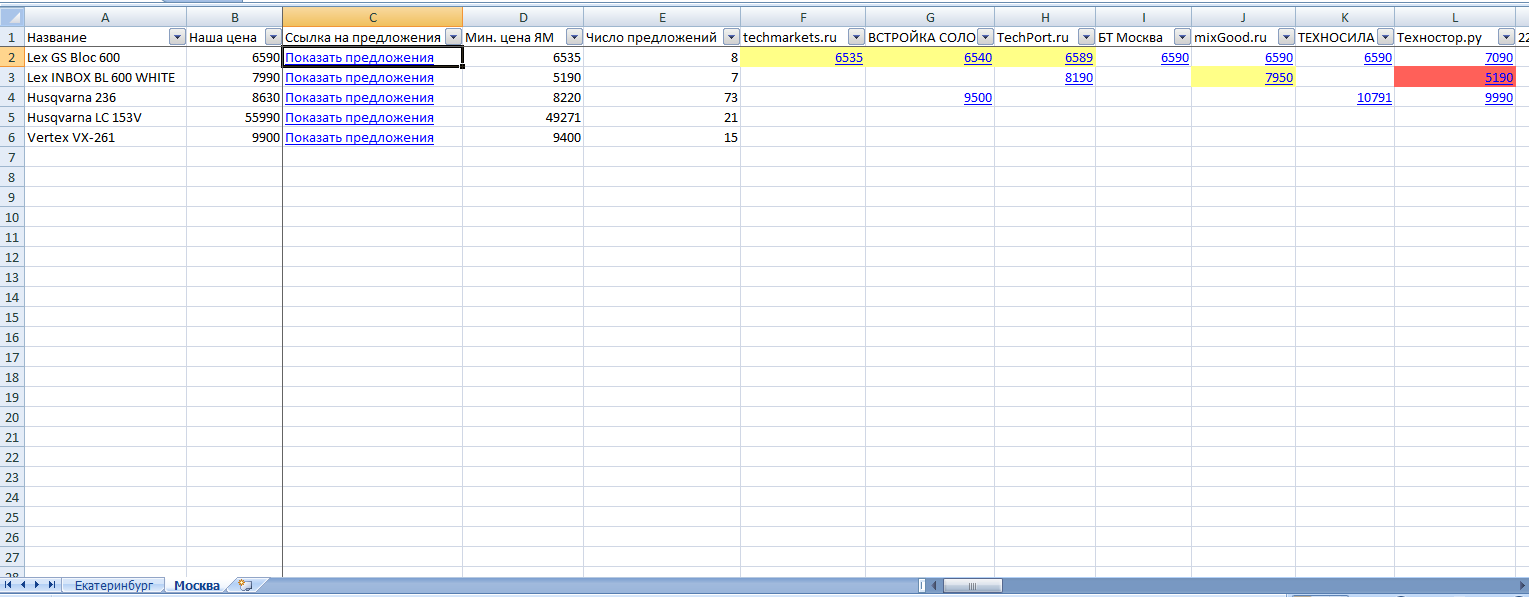
Task: Open Показать предложения link for Vertex VX-261
Action: point(359,138)
